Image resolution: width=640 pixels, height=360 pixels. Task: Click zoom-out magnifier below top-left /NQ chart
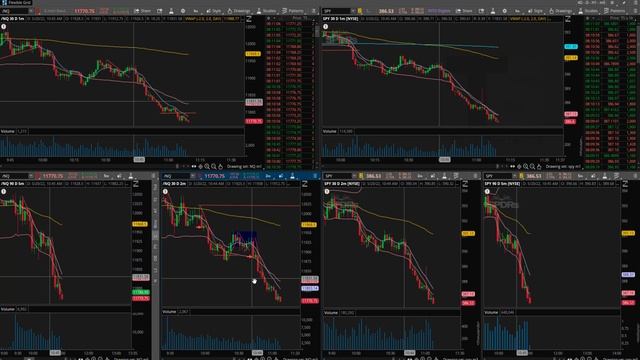213,167
